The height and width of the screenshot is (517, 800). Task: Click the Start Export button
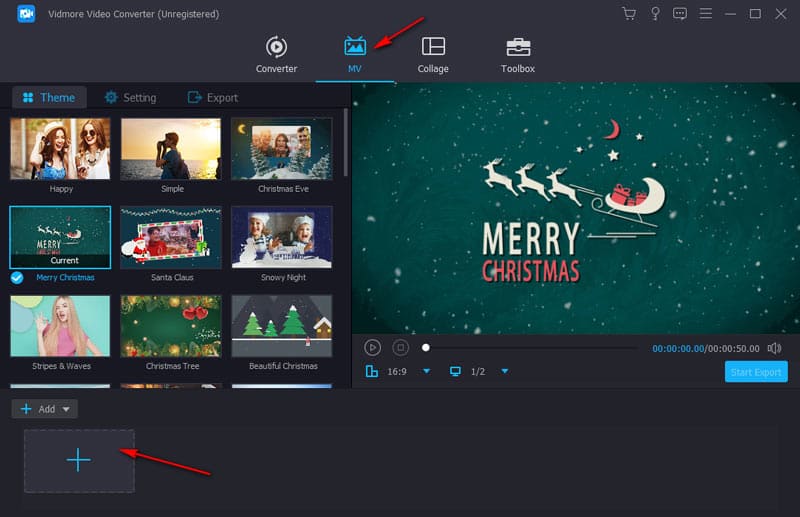[756, 372]
